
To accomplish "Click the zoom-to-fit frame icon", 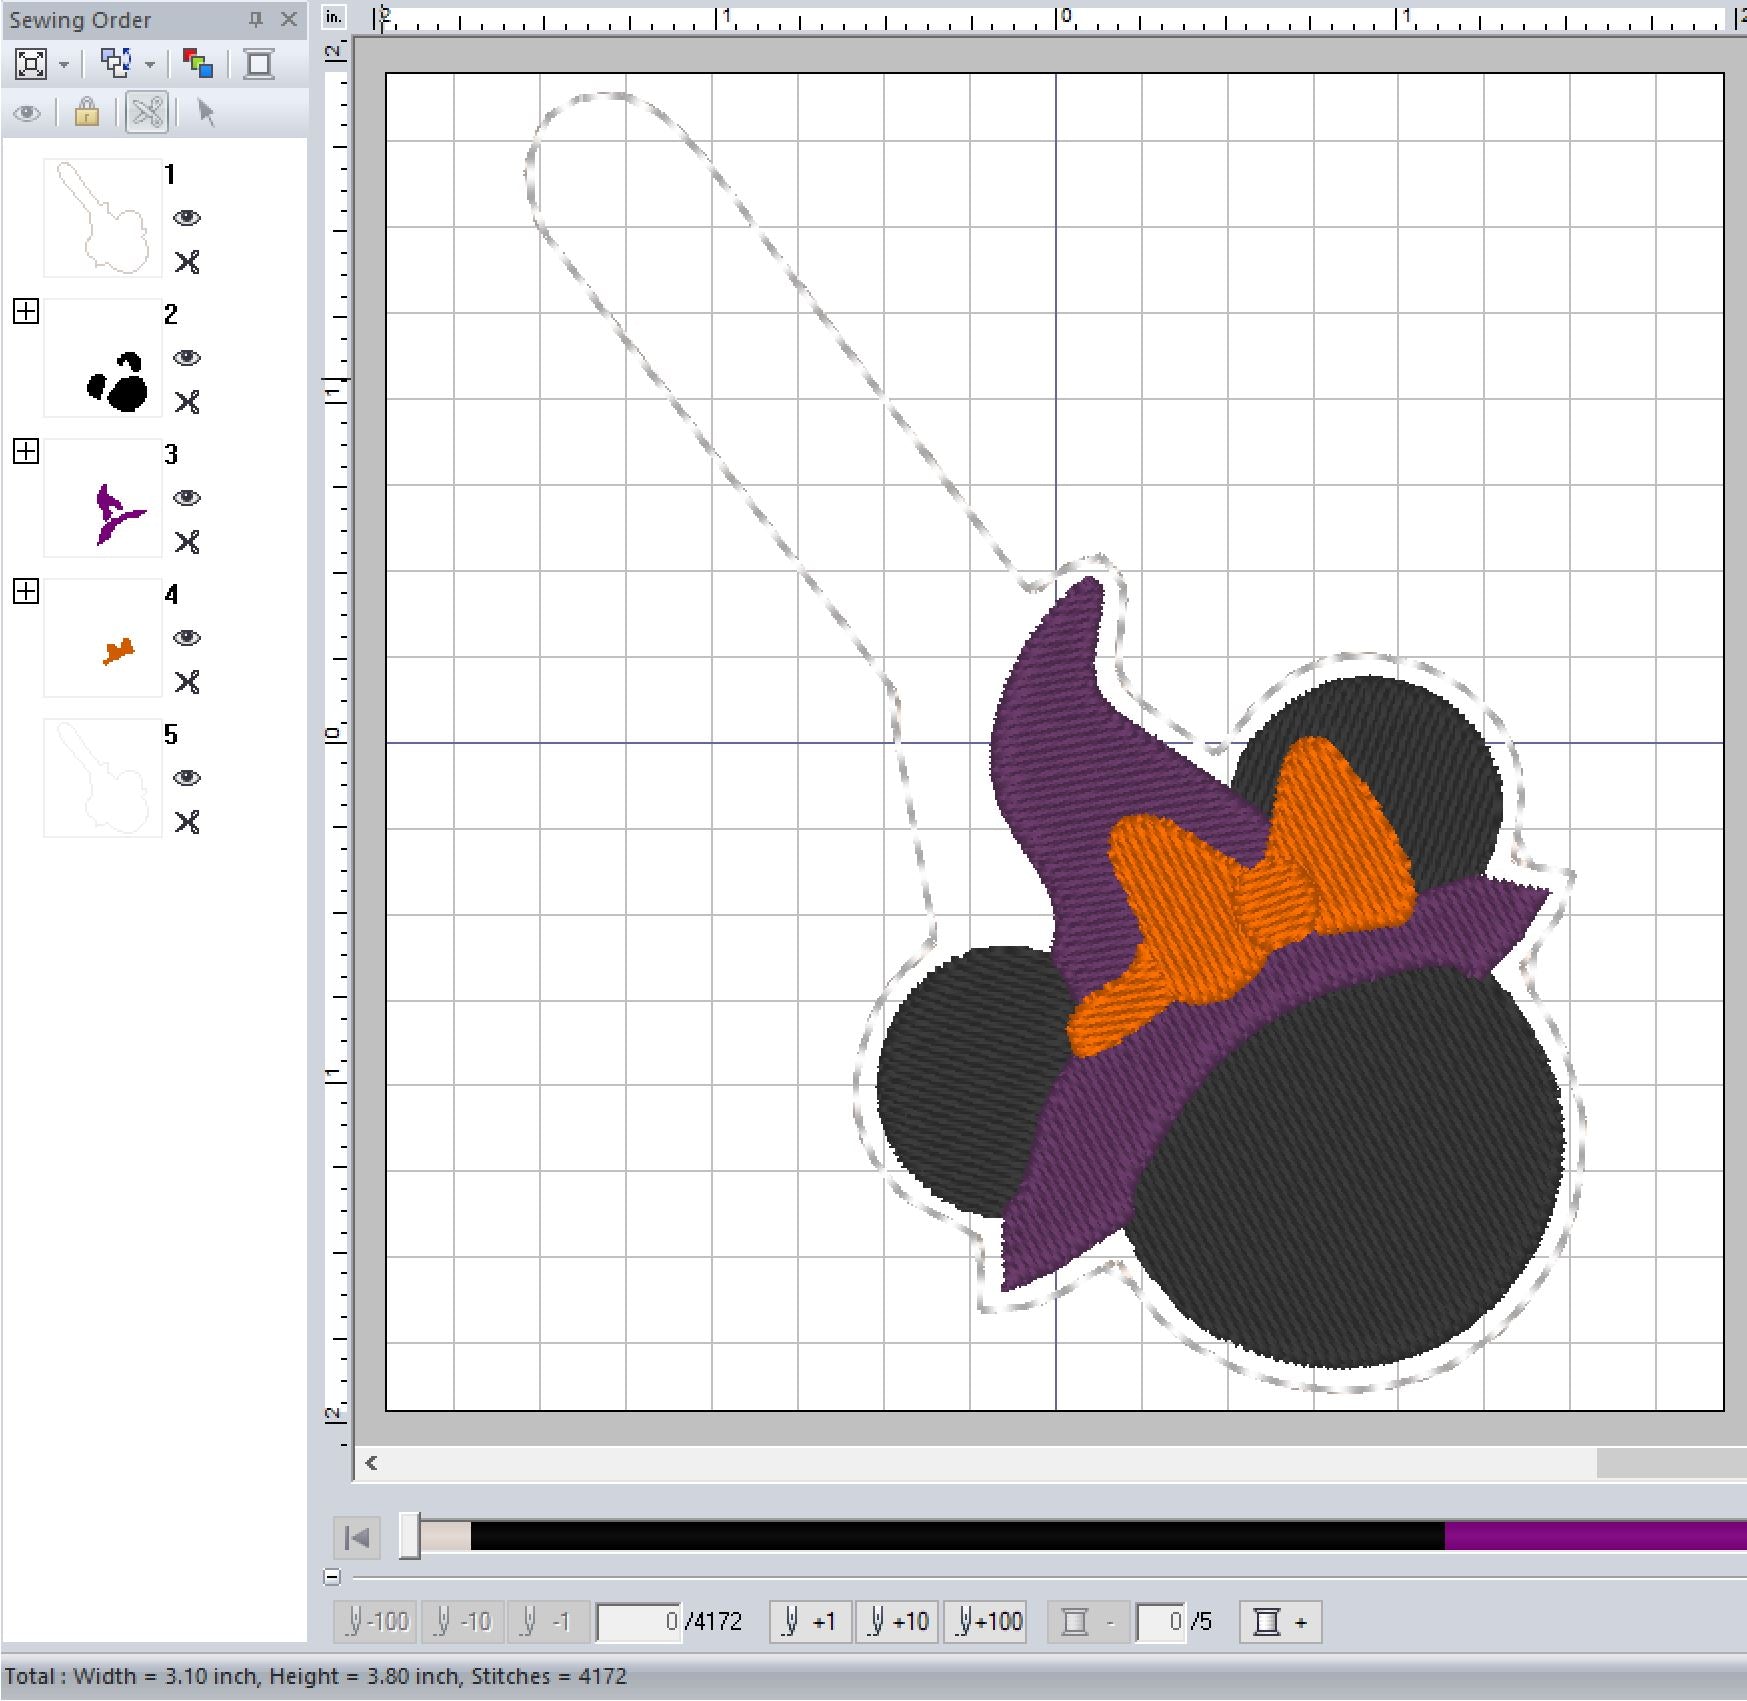I will tap(31, 64).
